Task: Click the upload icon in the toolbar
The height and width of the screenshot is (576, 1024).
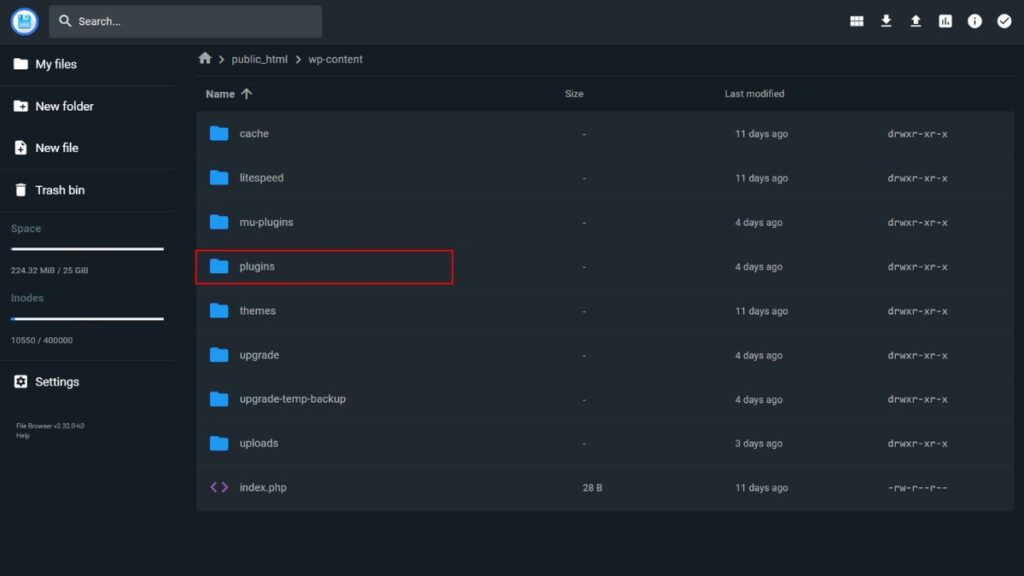Action: pos(915,20)
